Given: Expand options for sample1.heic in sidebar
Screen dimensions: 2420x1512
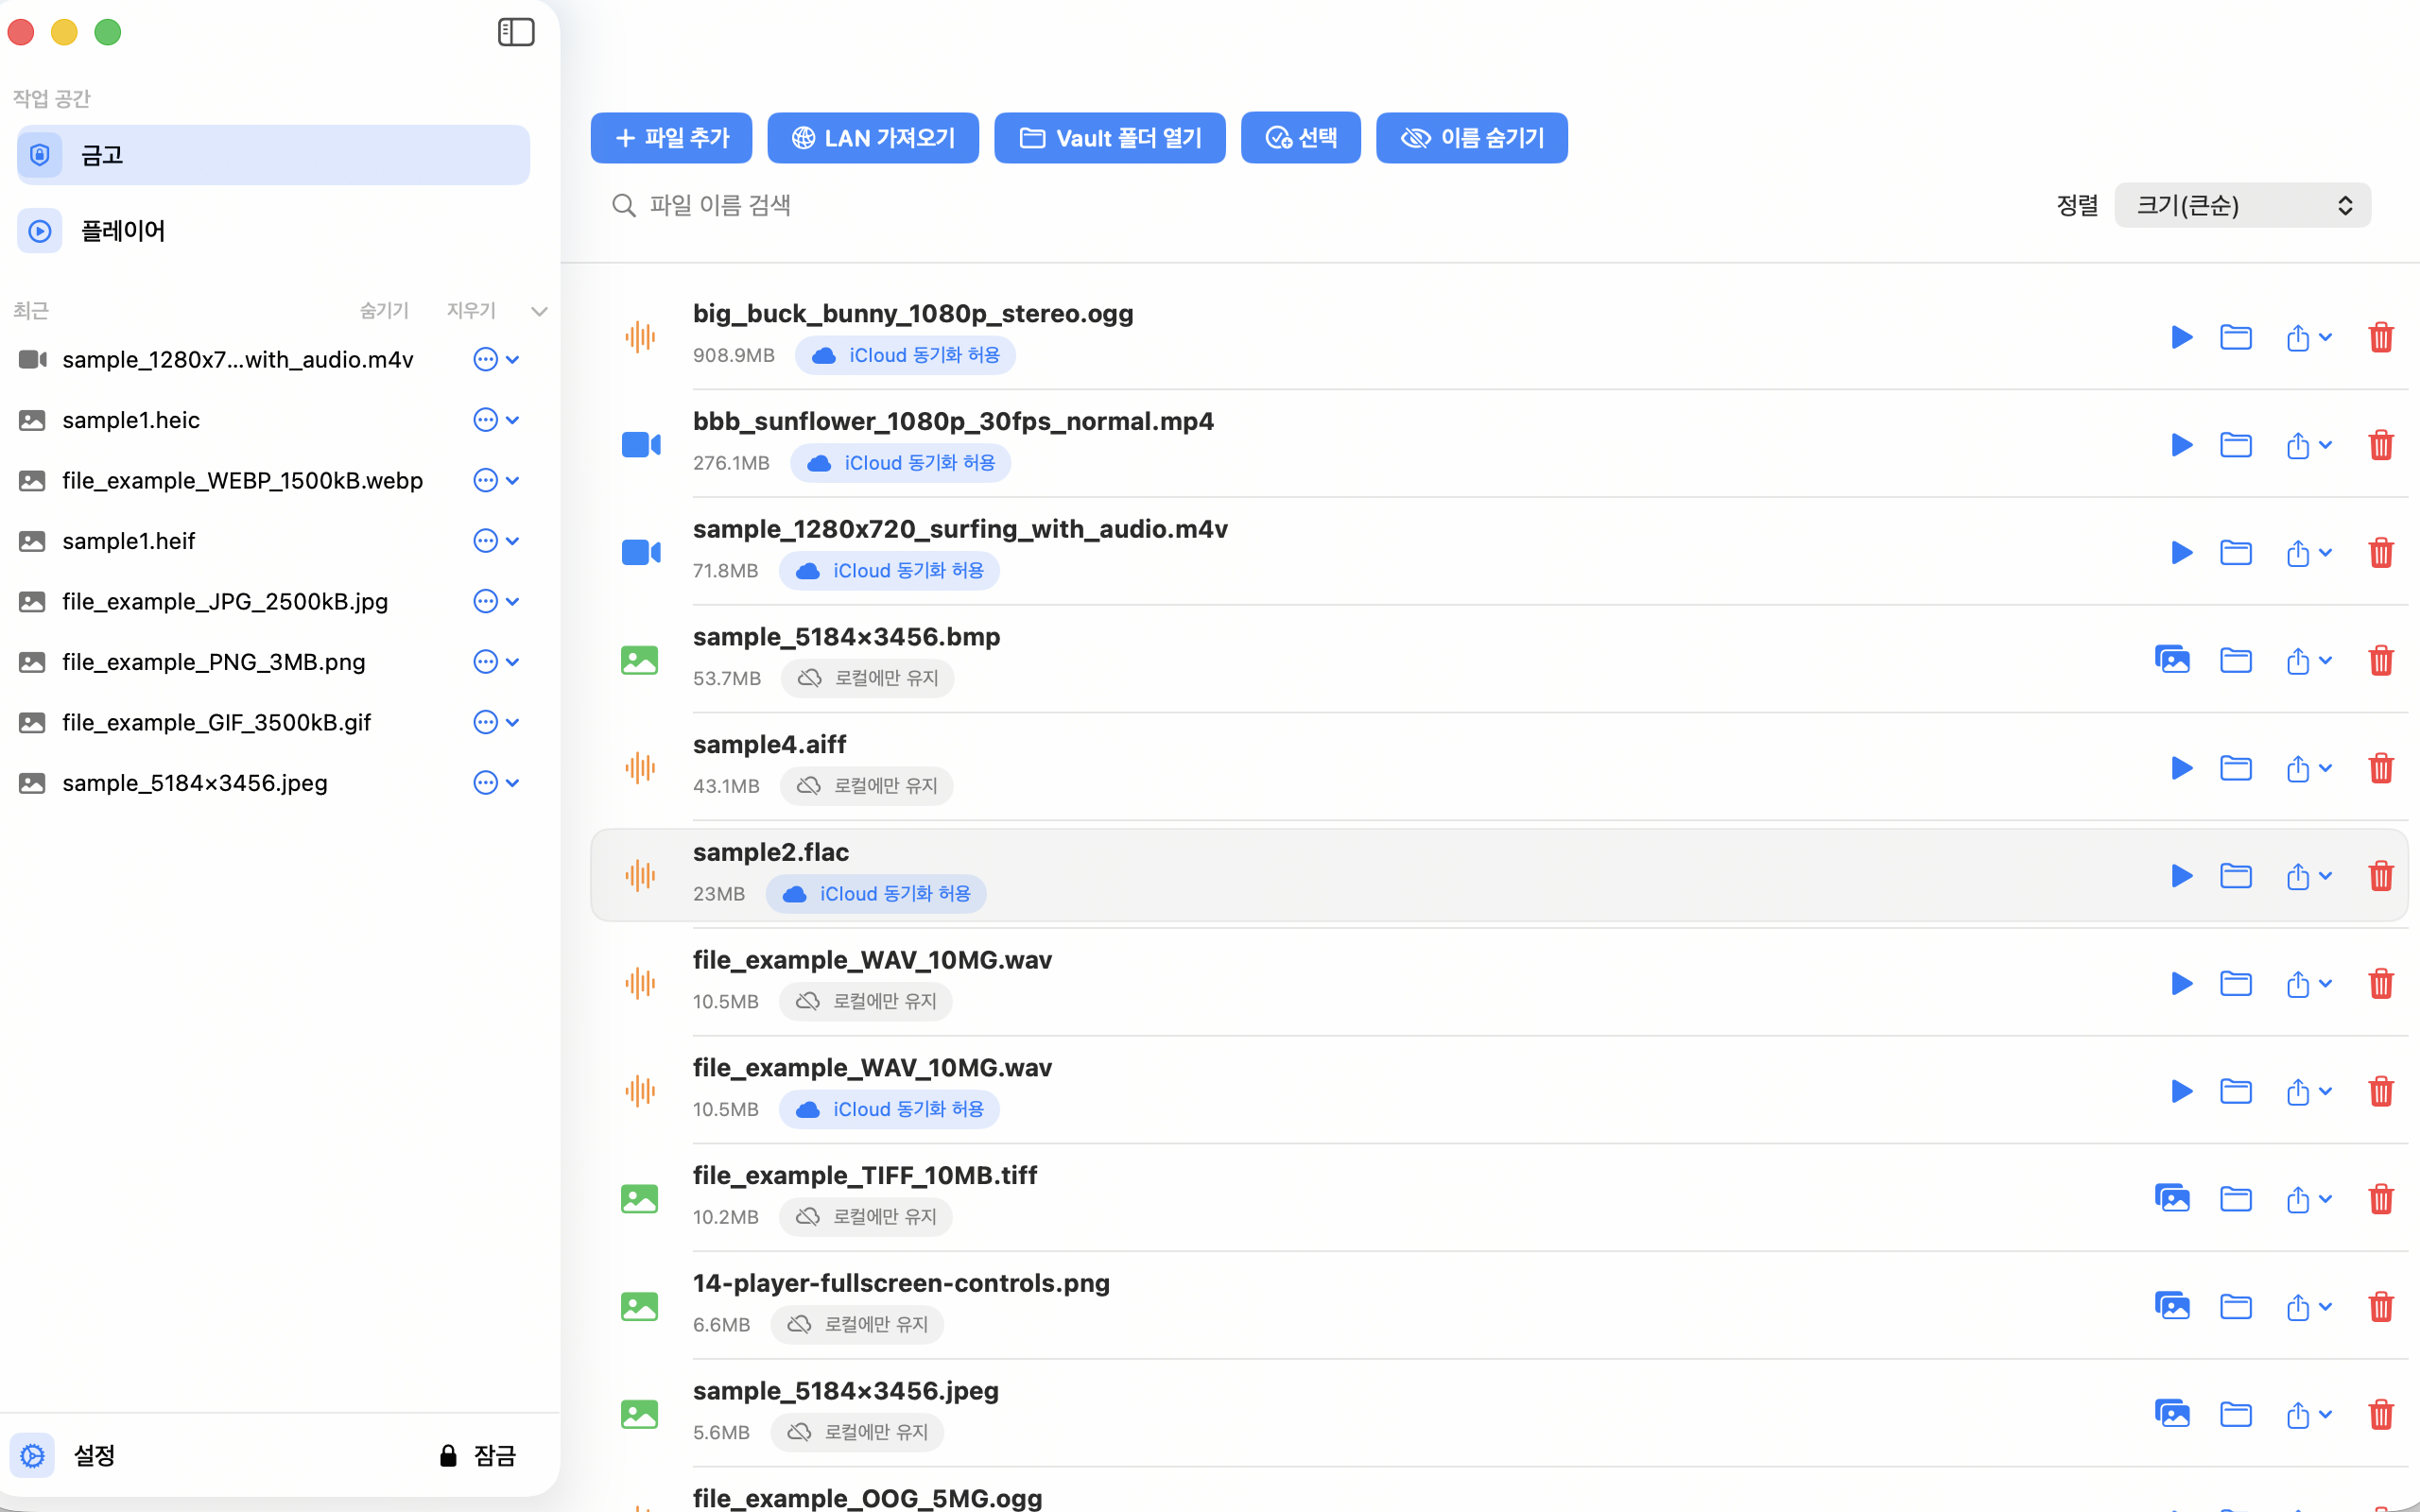Looking at the screenshot, I should coord(485,420).
